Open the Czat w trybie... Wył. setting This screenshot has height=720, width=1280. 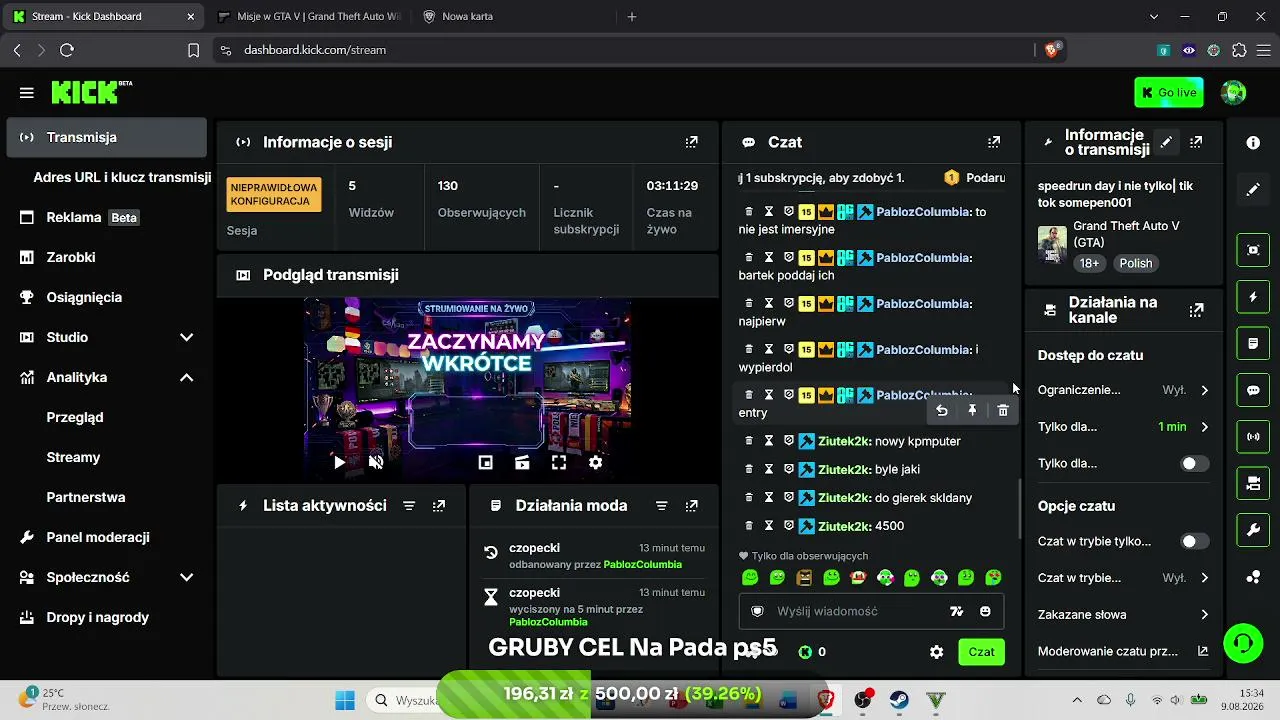pyautogui.click(x=1124, y=578)
